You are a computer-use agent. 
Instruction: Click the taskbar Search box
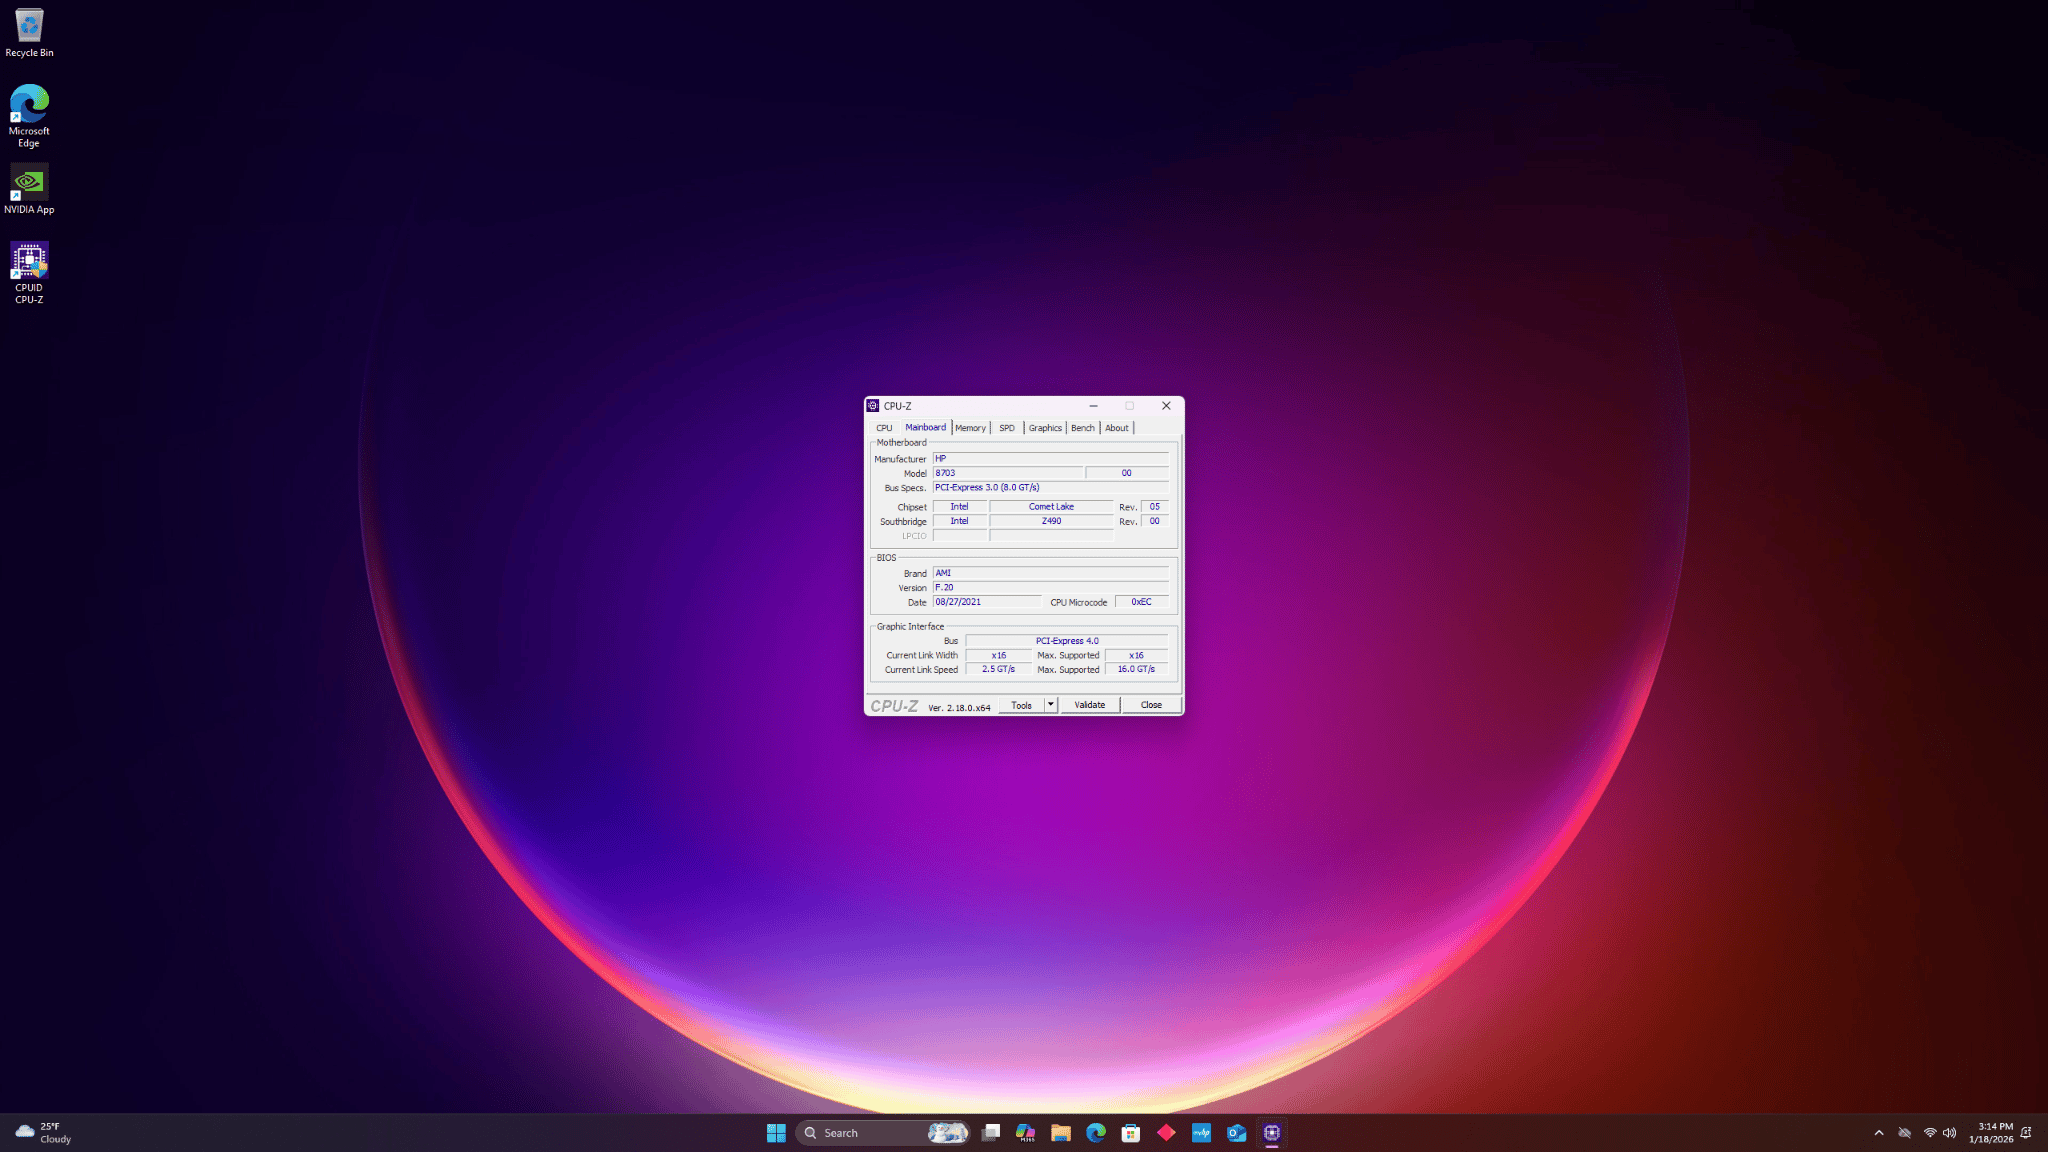coord(884,1133)
